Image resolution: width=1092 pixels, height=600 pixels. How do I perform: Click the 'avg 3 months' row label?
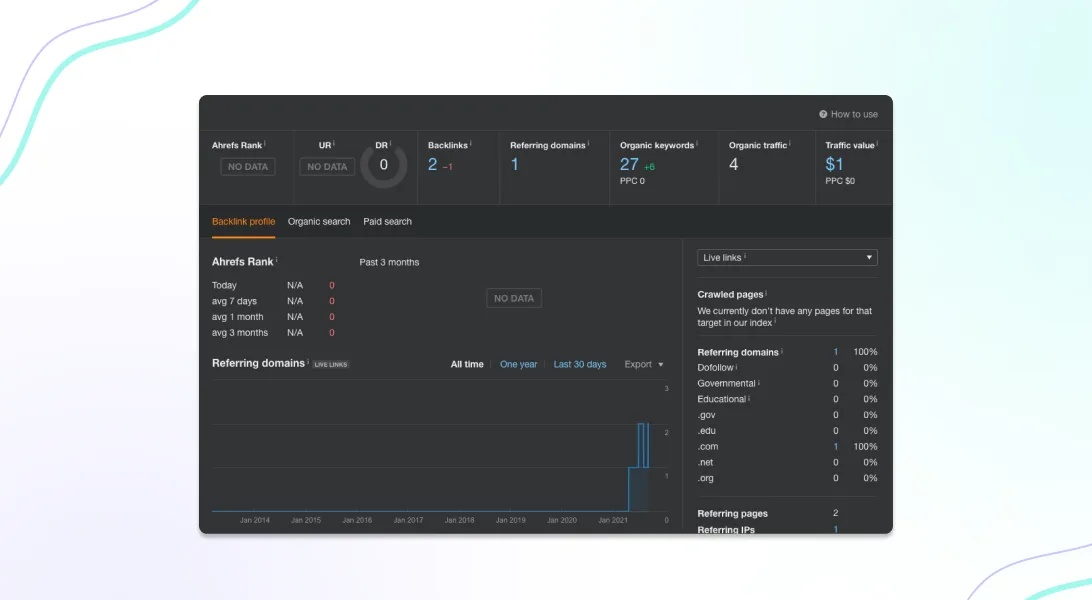pyautogui.click(x=240, y=333)
